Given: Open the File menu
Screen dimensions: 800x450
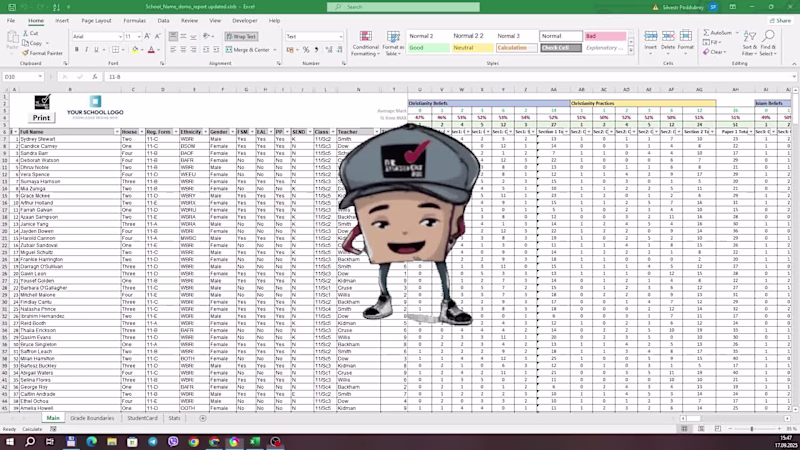Looking at the screenshot, I should point(11,20).
